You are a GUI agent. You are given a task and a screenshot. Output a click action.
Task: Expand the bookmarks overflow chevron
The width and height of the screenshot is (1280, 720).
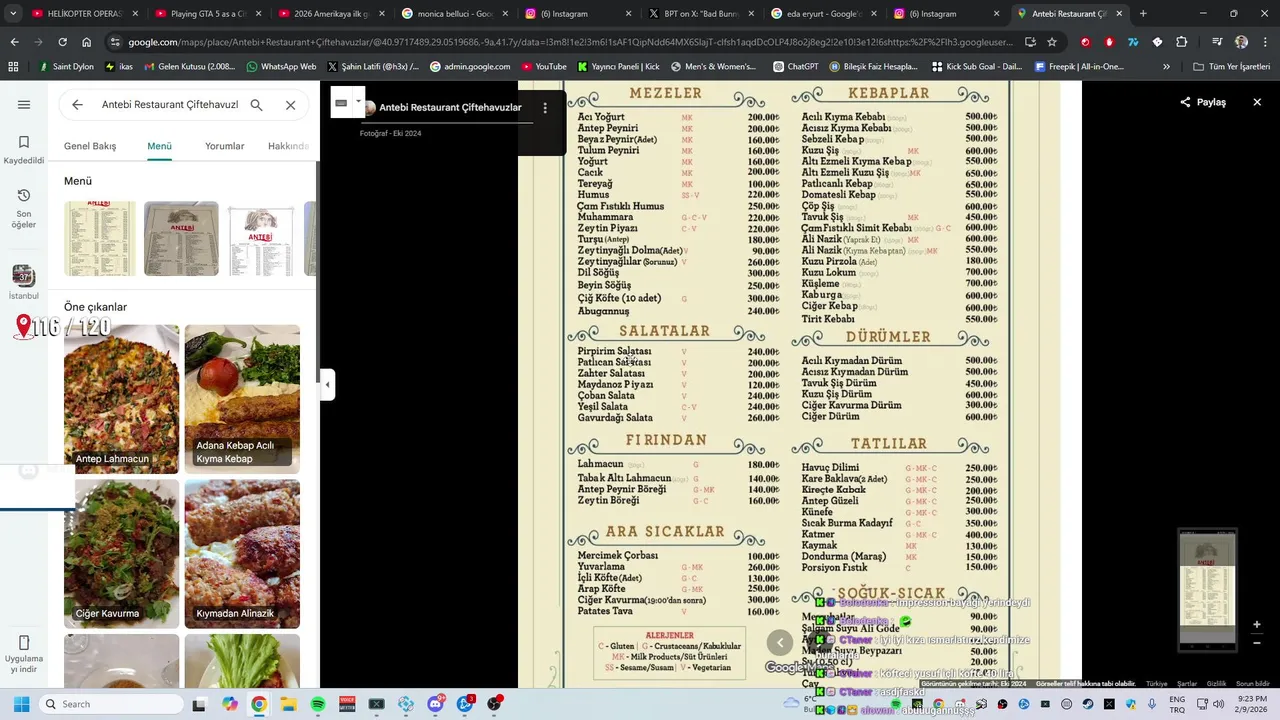pos(1166,66)
